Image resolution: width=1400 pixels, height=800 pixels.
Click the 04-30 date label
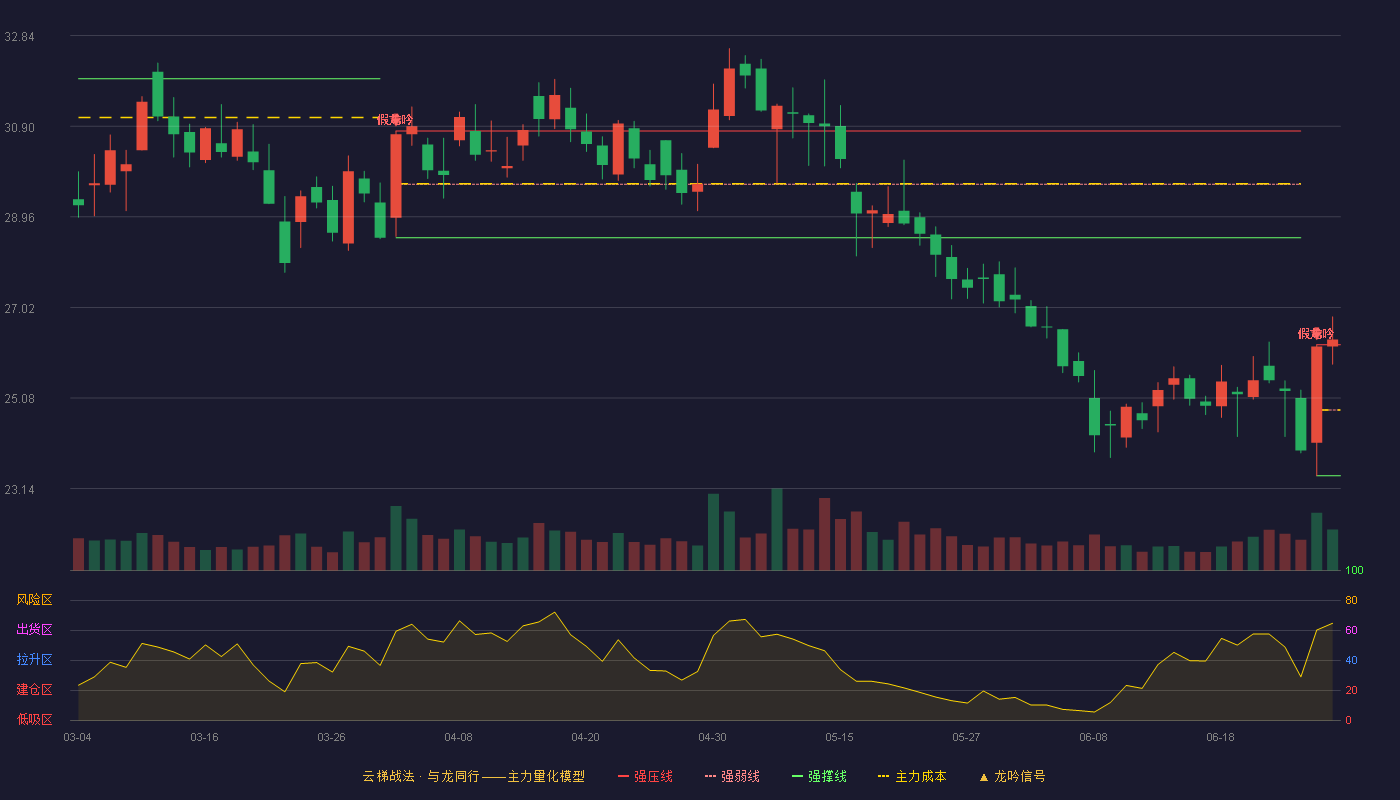click(712, 737)
